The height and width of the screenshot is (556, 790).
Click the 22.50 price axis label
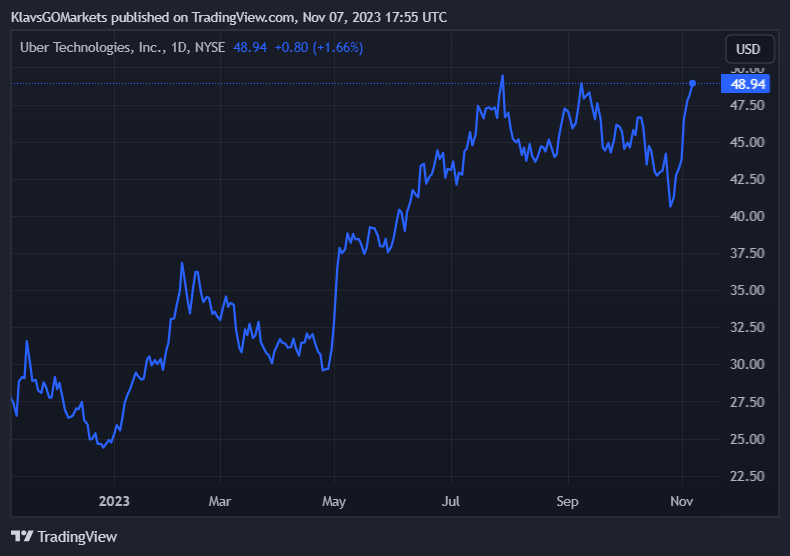(747, 476)
